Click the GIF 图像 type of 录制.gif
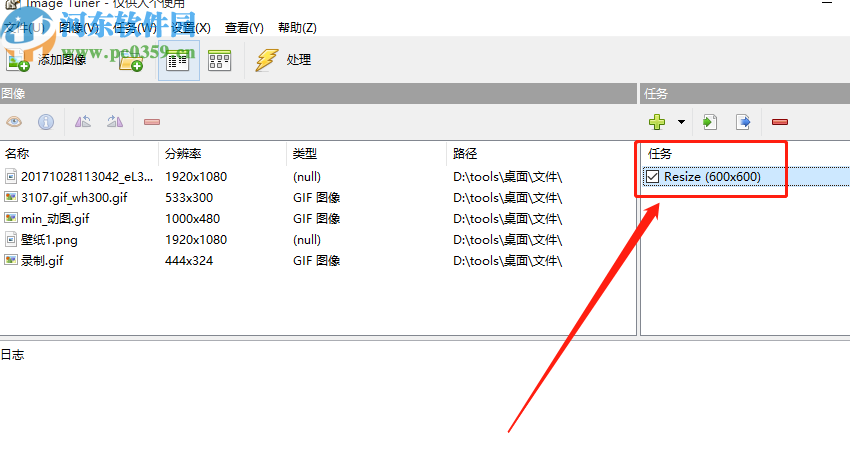 tap(317, 261)
